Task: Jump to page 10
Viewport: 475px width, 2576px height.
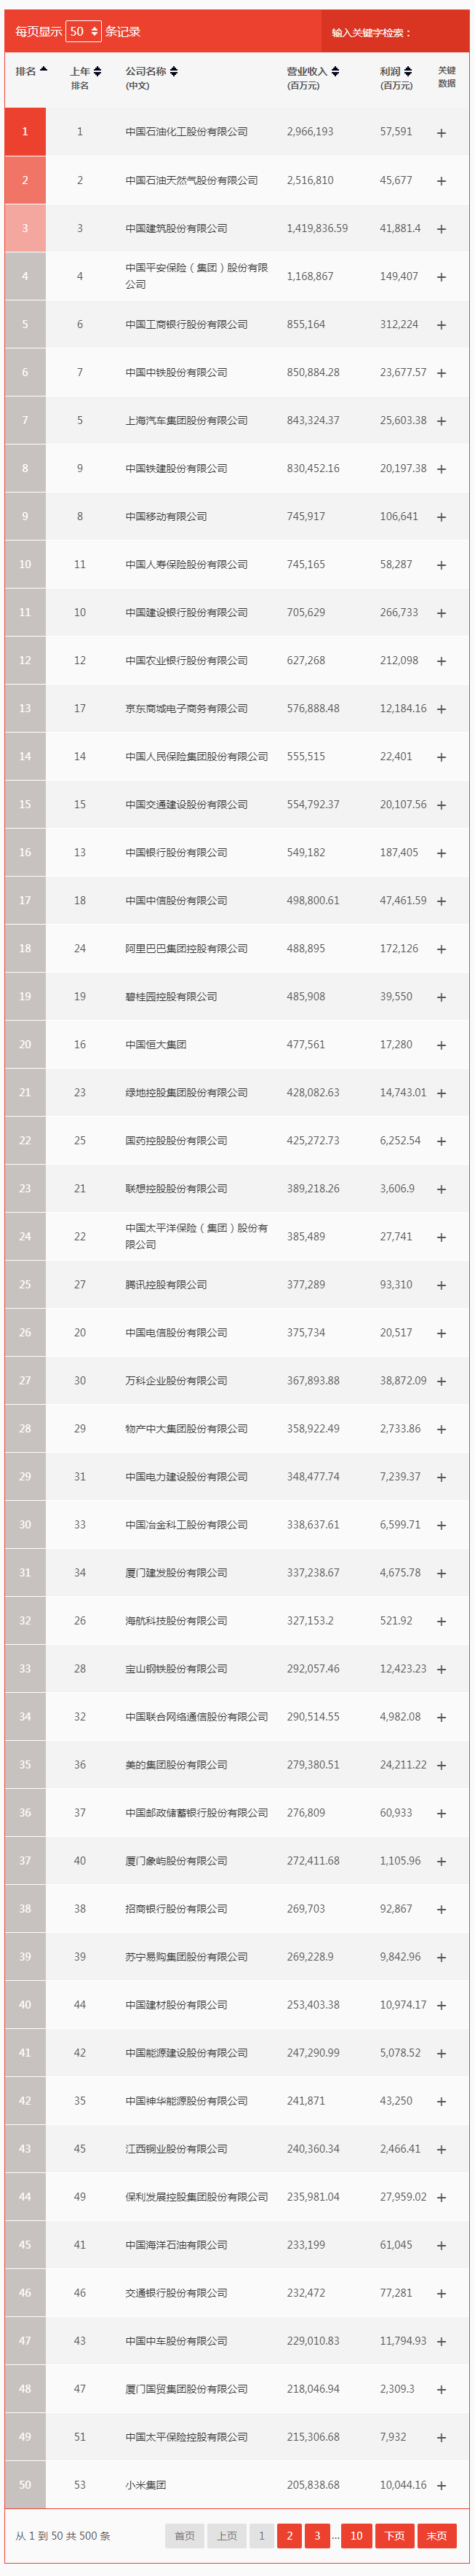Action: coord(356,2535)
